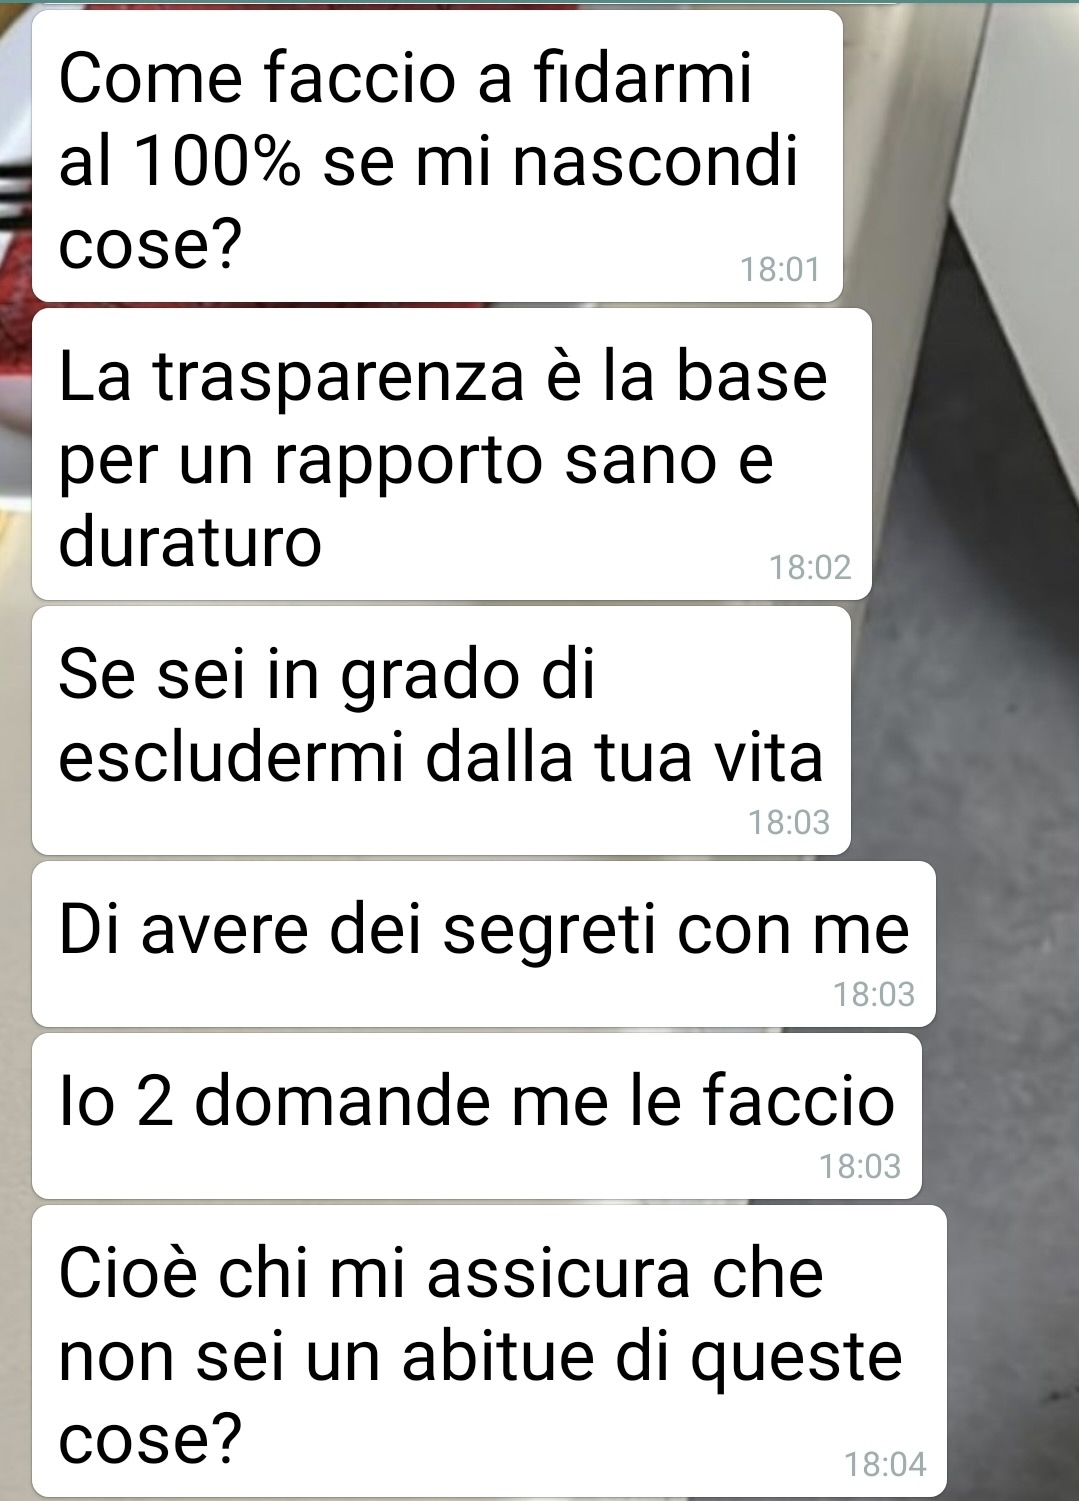This screenshot has height=1501, width=1079.
Task: Tap the 18:02 timestamp
Action: [x=810, y=567]
